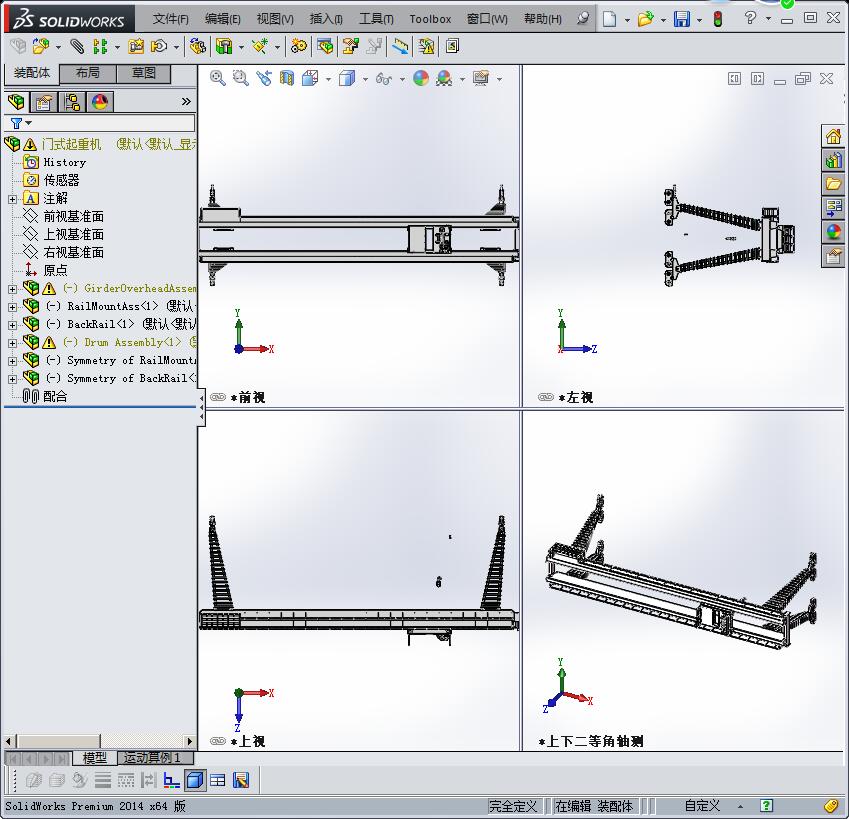Click the Edit Appearance color ball
This screenshot has width=849, height=819.
pyautogui.click(x=421, y=78)
